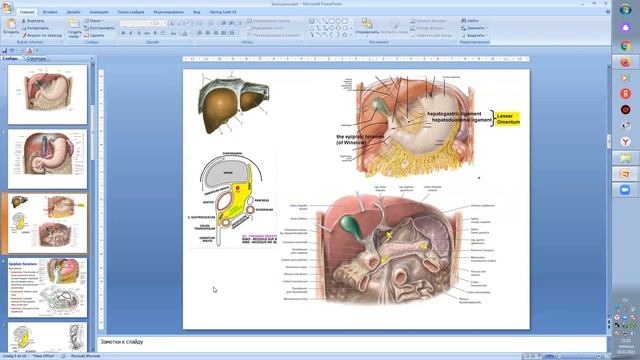Justify paragraph text
640x360 pixels.
[223, 33]
